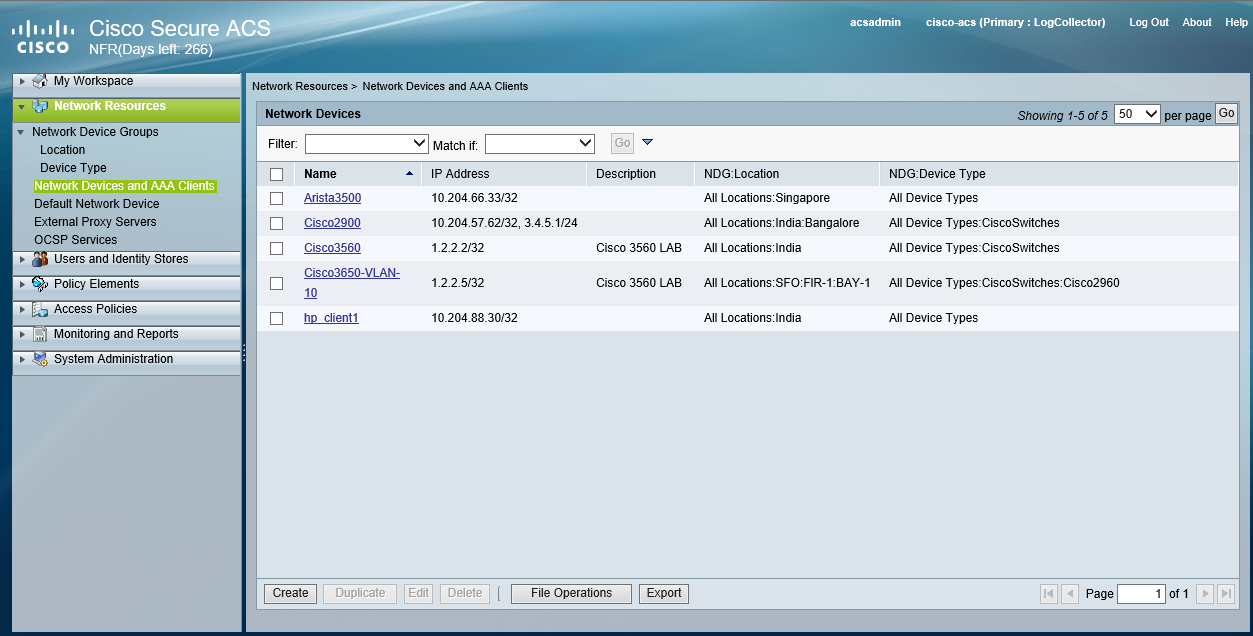Viewport: 1253px width, 636px height.
Task: Click the Go button beside per page
Action: [x=1226, y=113]
